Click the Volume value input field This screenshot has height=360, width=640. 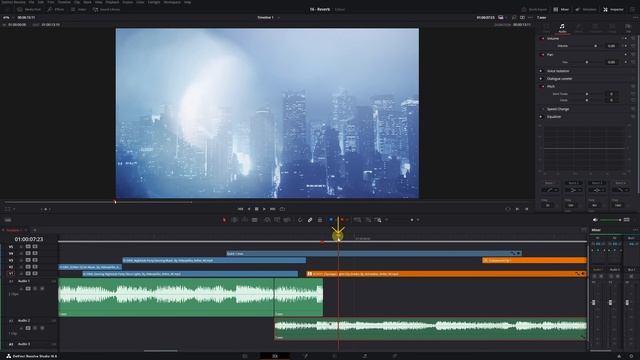[x=611, y=46]
